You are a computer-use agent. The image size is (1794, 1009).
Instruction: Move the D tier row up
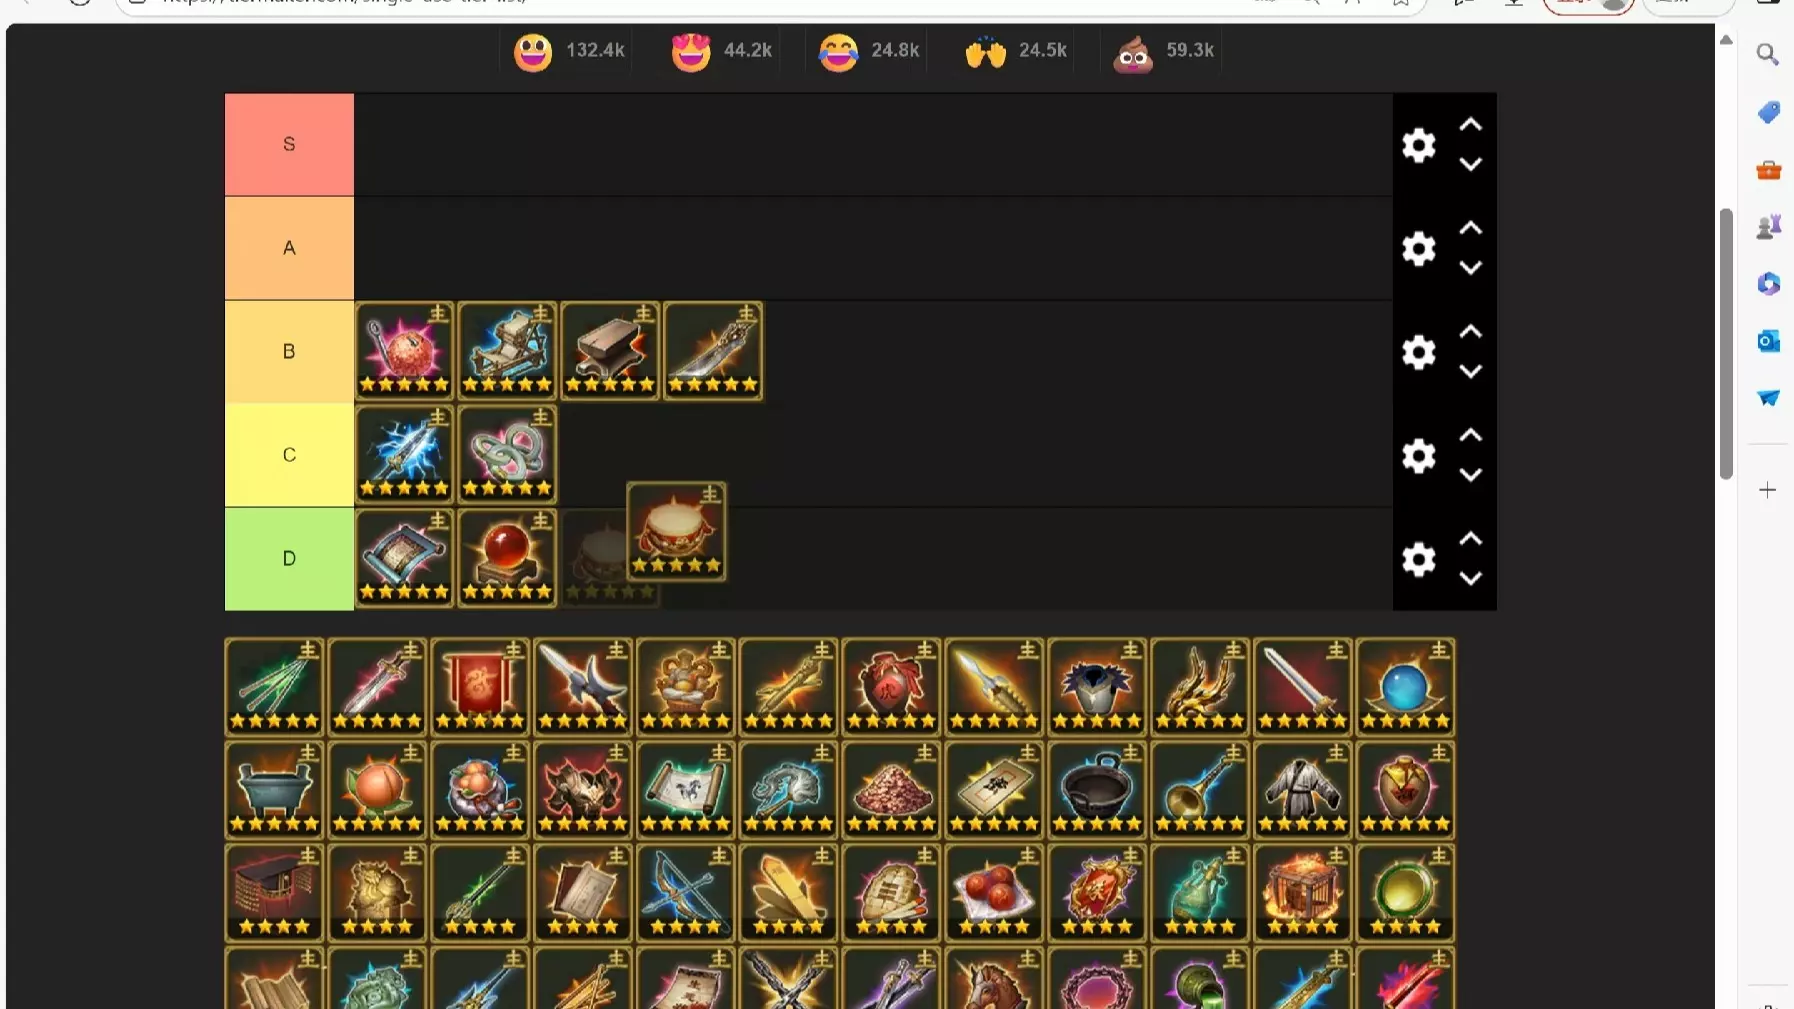click(1470, 539)
